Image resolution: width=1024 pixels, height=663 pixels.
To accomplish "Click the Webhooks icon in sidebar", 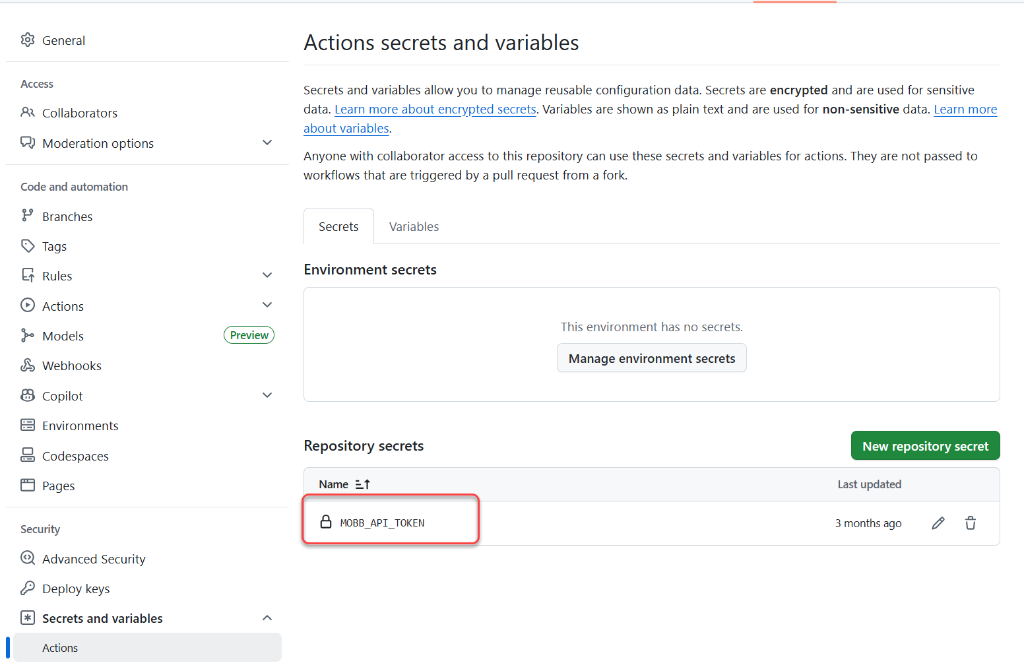I will coord(28,366).
